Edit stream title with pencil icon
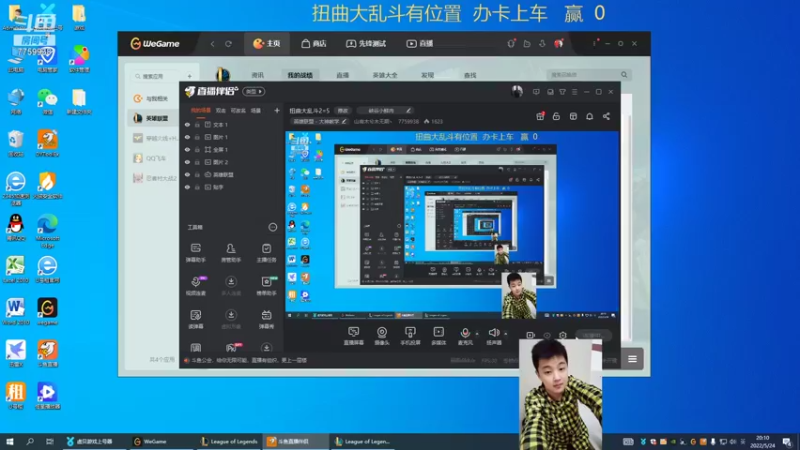 click(408, 110)
